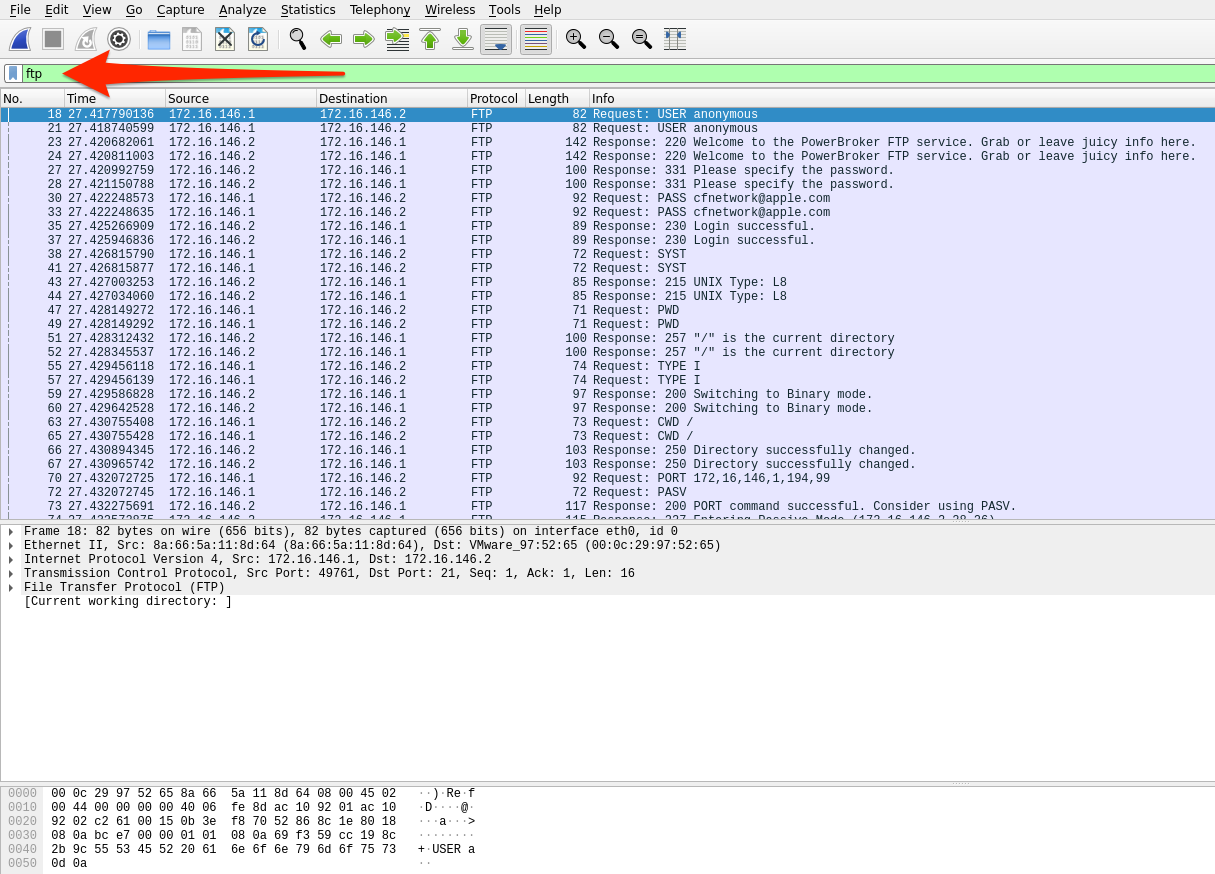Click the Find packet magnifier icon
Screen dimensions: 1215x874
(x=297, y=39)
